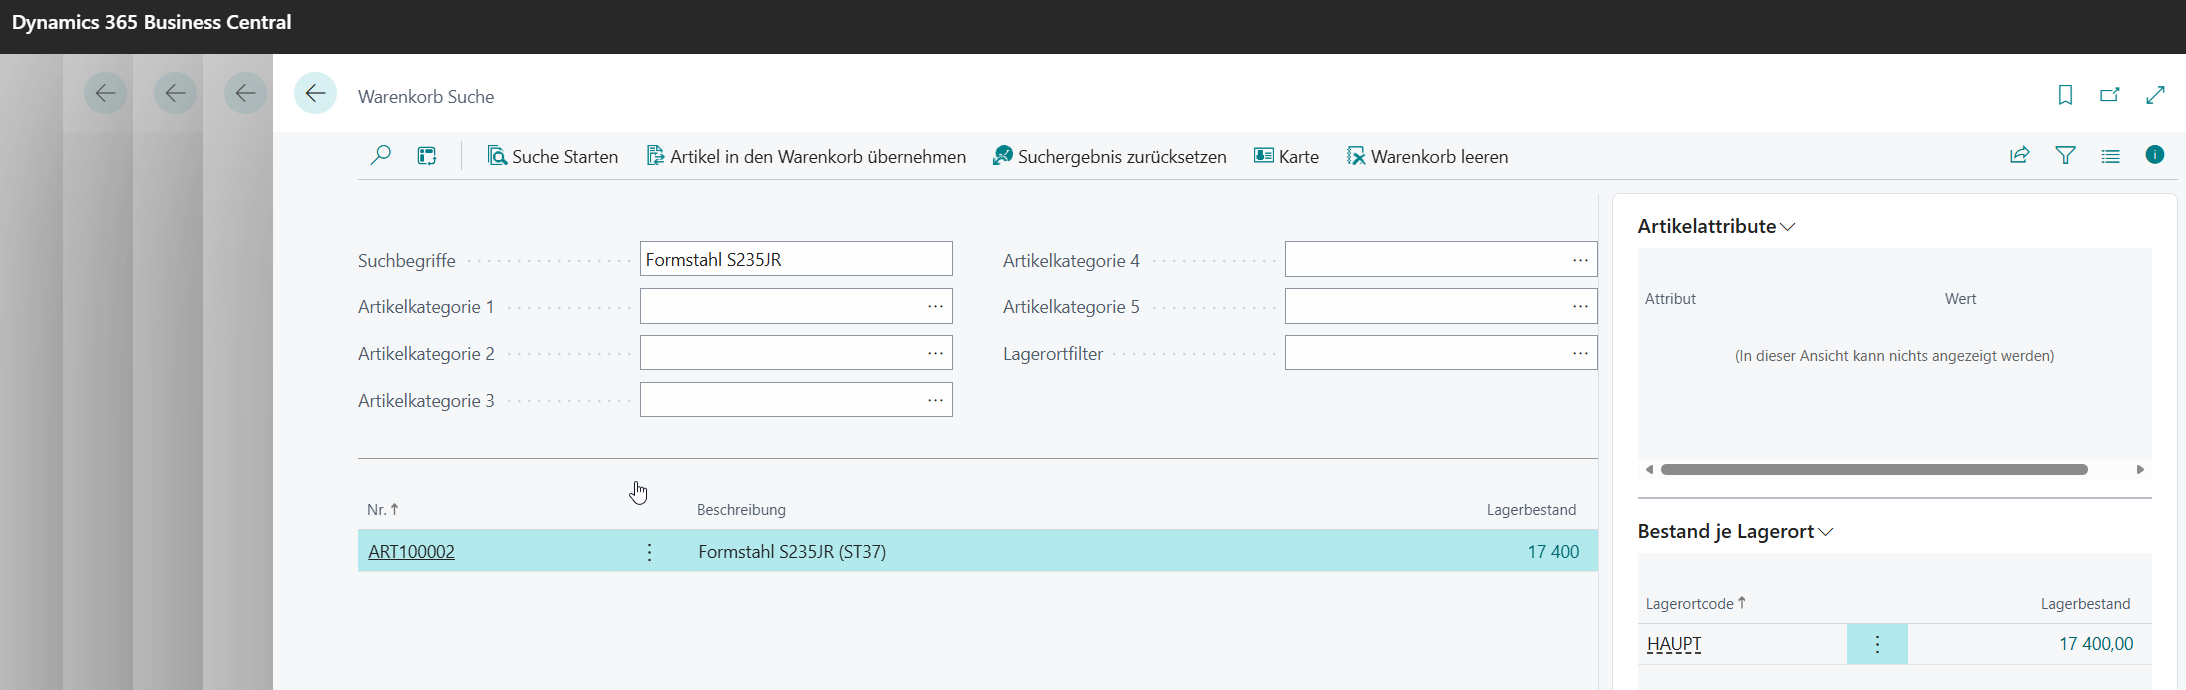Click the share icon in toolbar

(x=2020, y=155)
